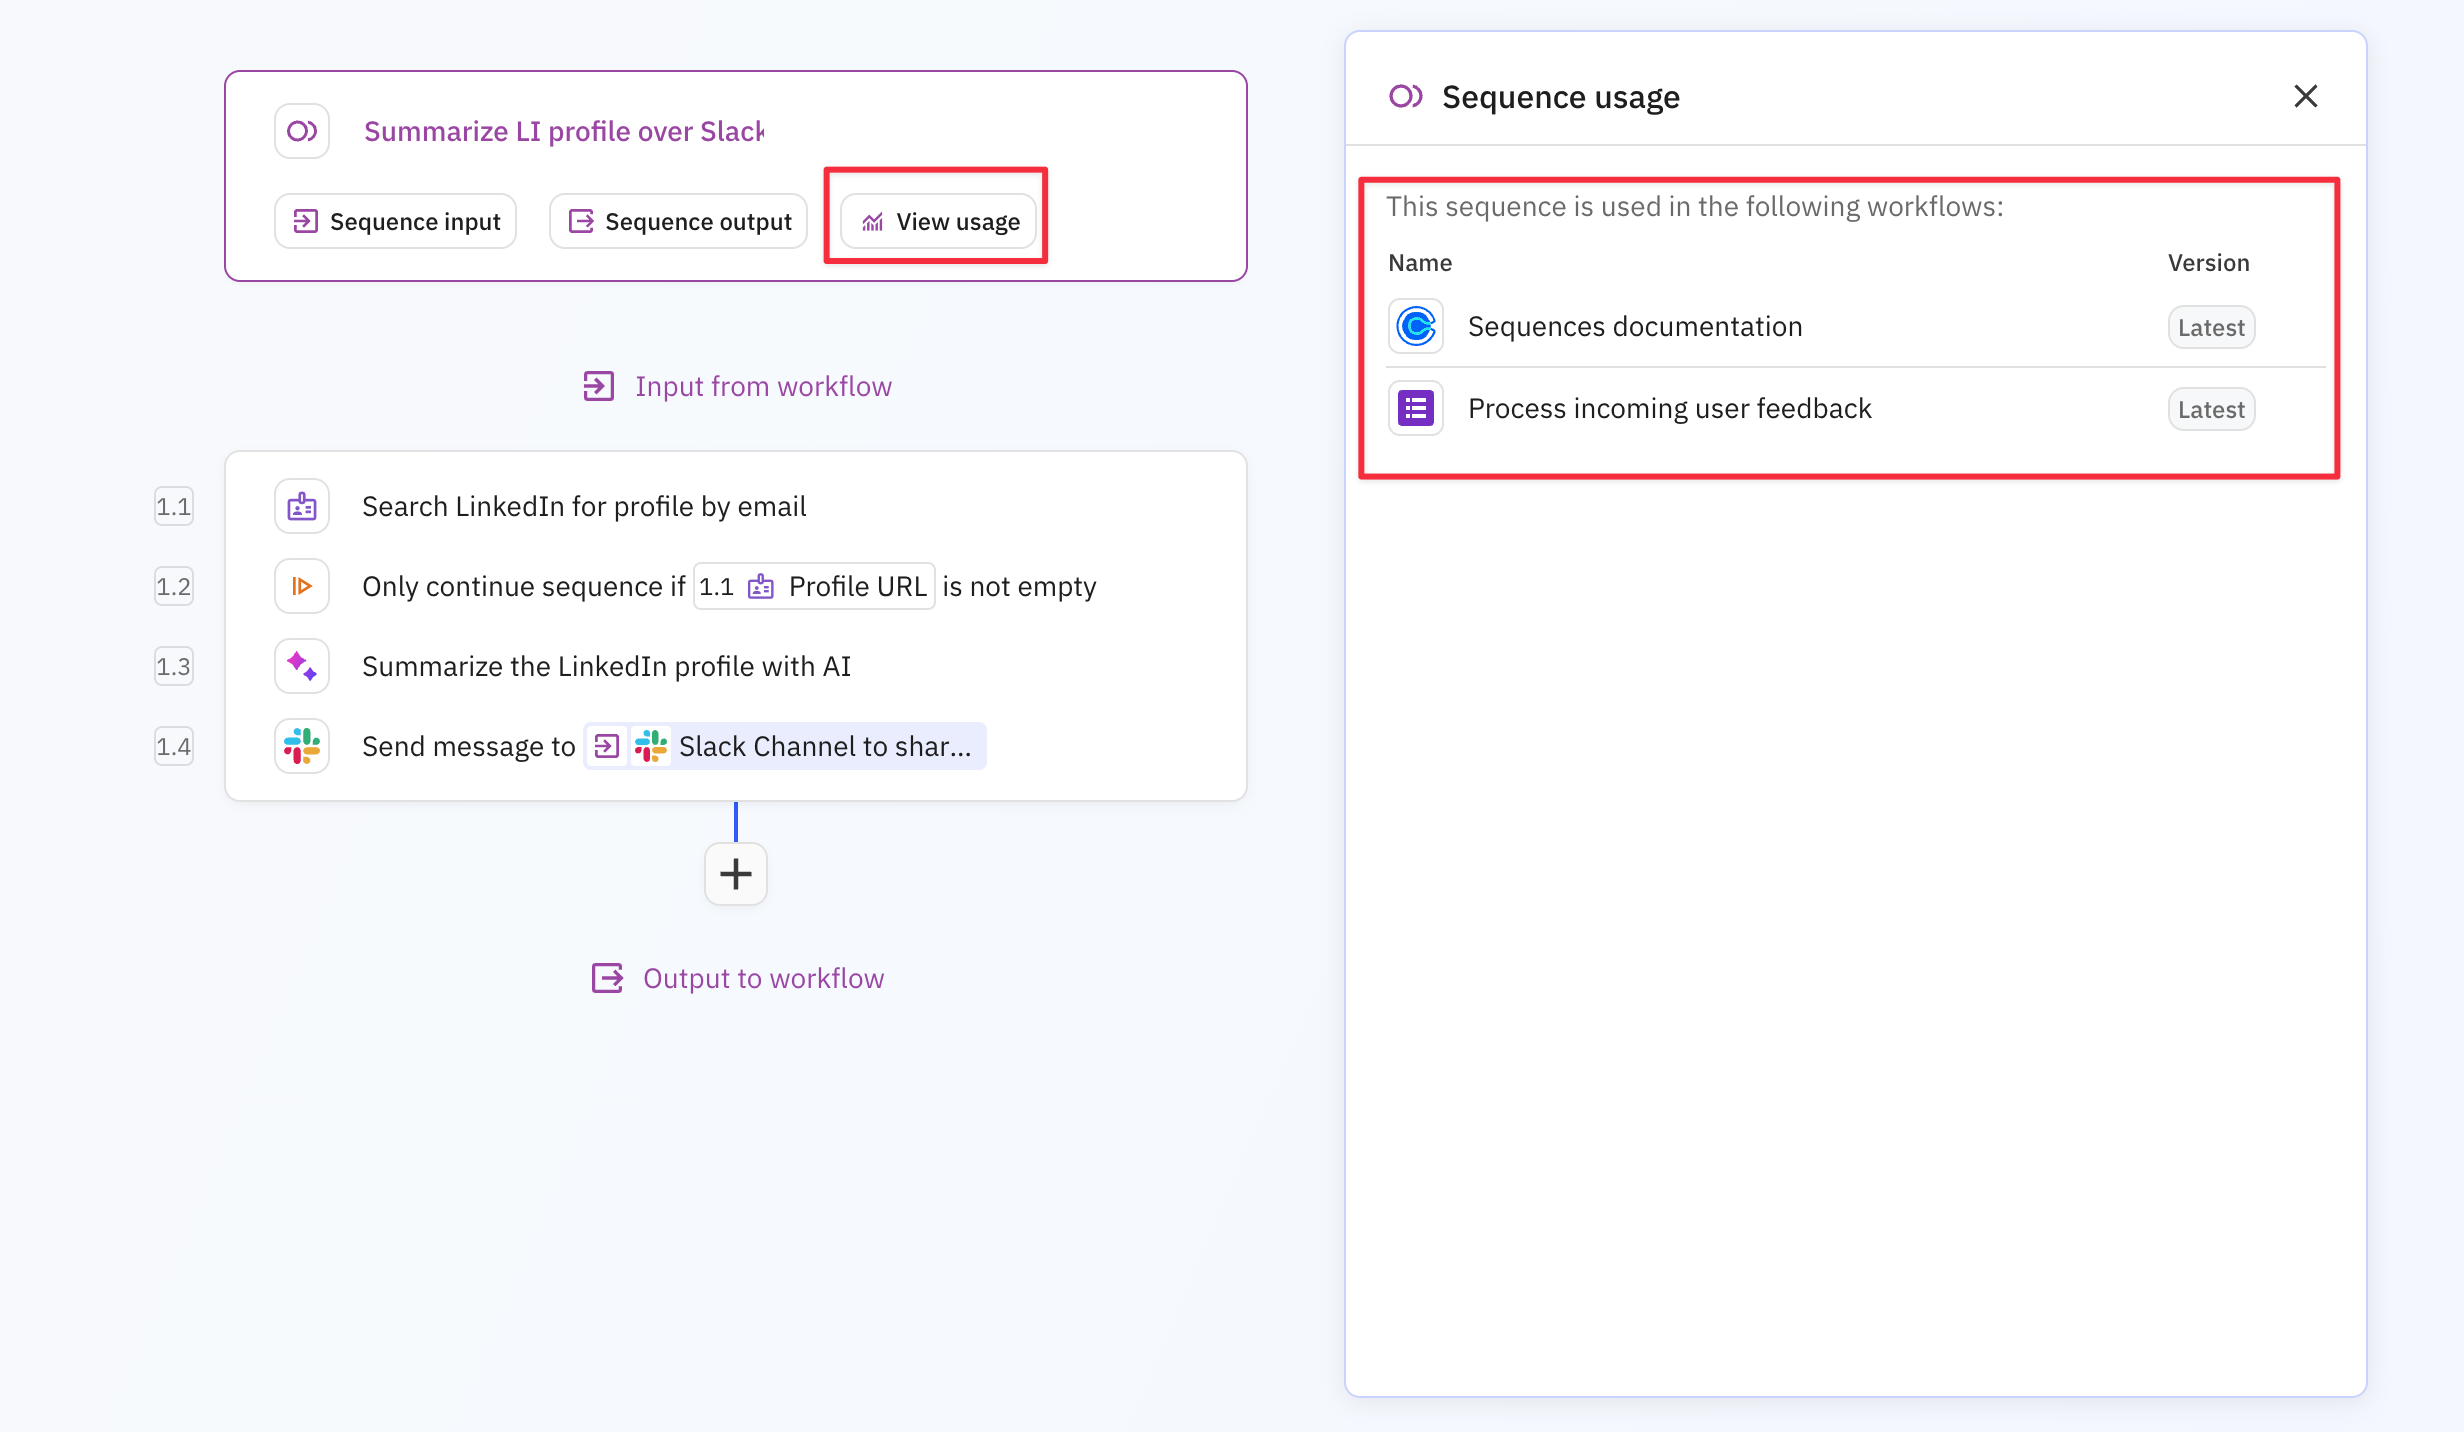2464x1432 pixels.
Task: Click the Process incoming user feedback workflow icon
Action: [x=1415, y=408]
